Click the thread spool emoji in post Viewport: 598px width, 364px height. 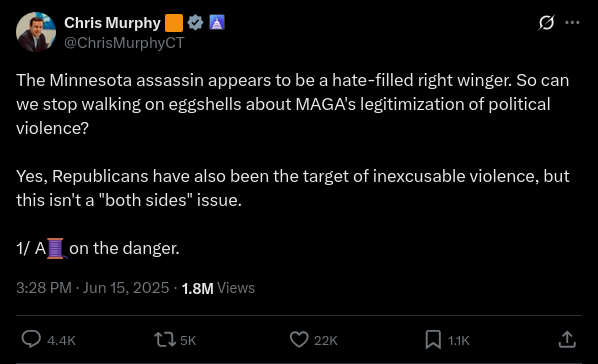[56, 248]
